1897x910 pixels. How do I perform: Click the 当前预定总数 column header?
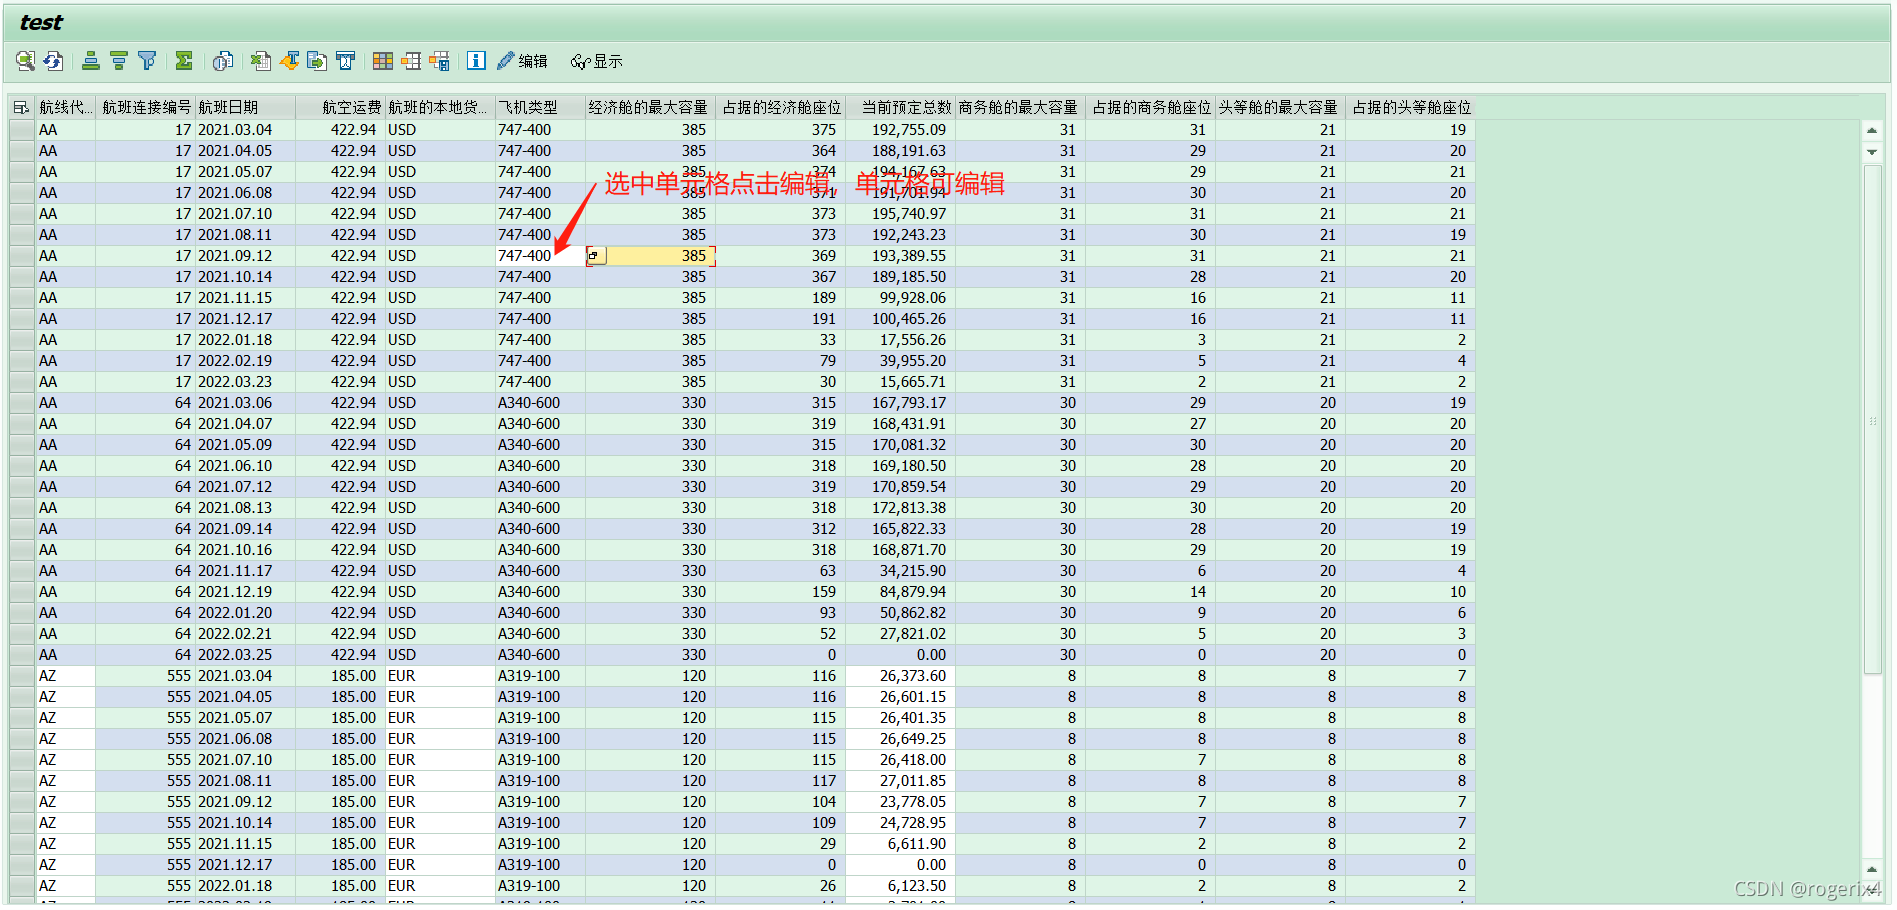click(x=900, y=107)
